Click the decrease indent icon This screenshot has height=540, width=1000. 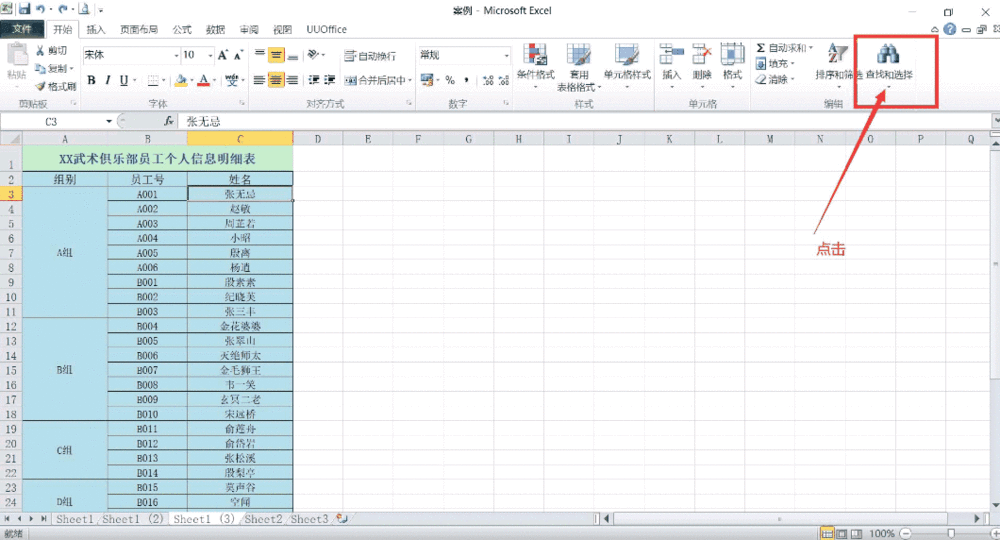tap(314, 80)
